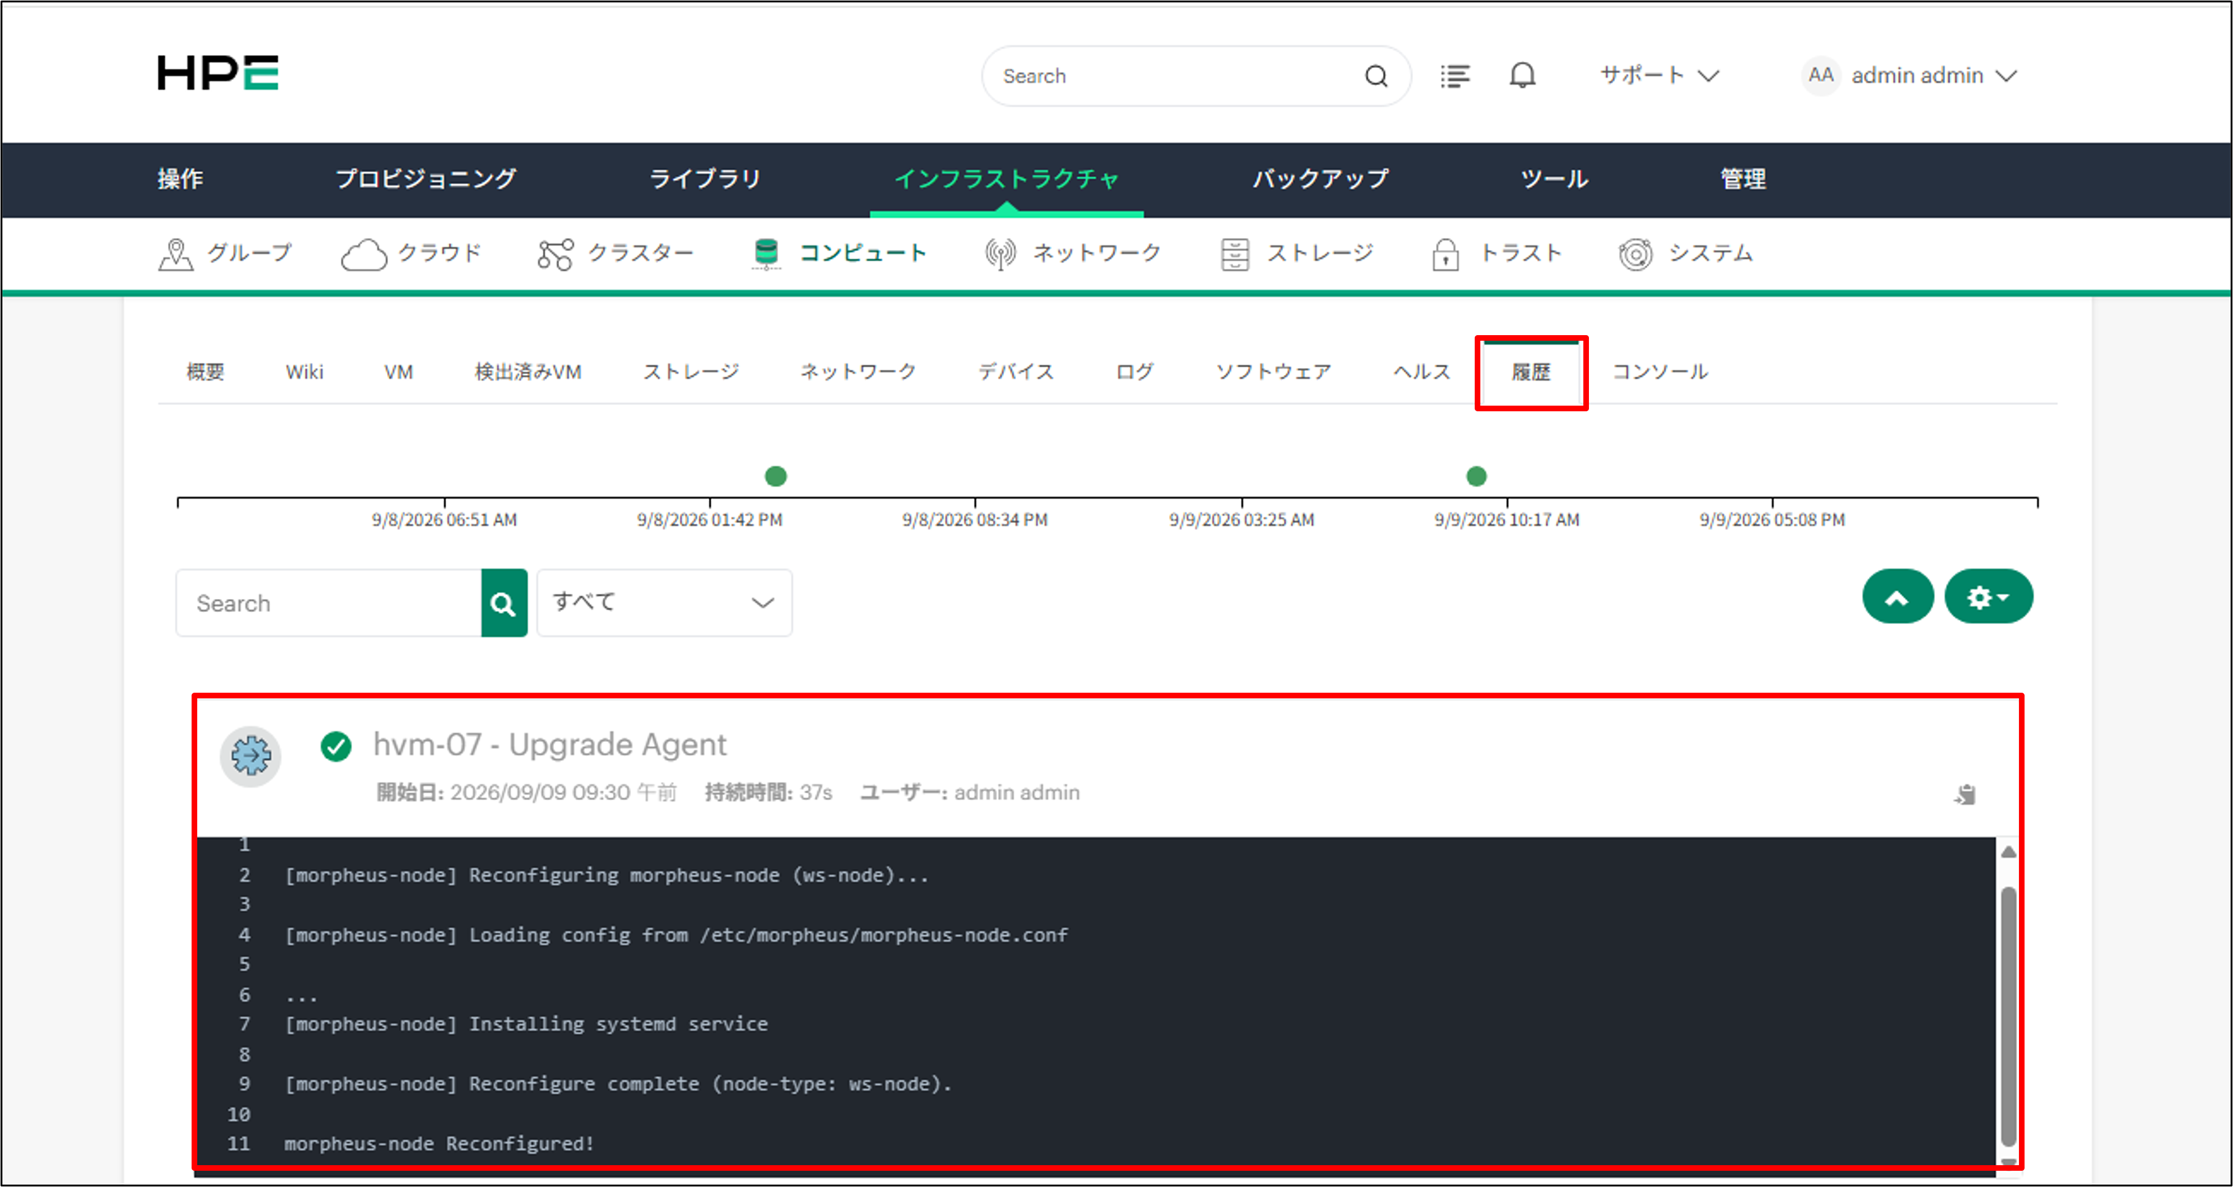
Task: Expand the サポート dropdown
Action: [1659, 76]
